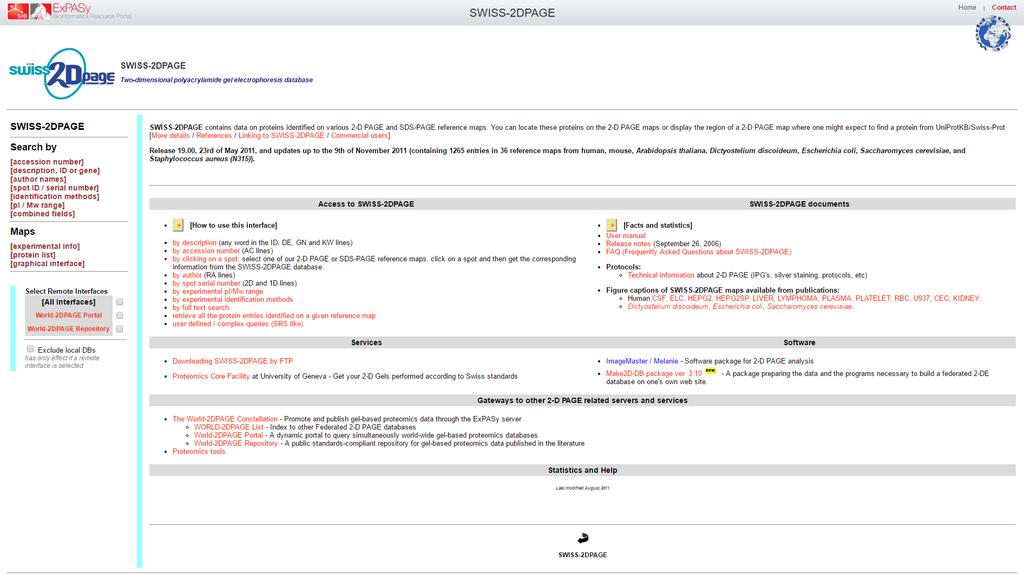Click by full text search link
1024x574 pixels.
[x=201, y=308]
